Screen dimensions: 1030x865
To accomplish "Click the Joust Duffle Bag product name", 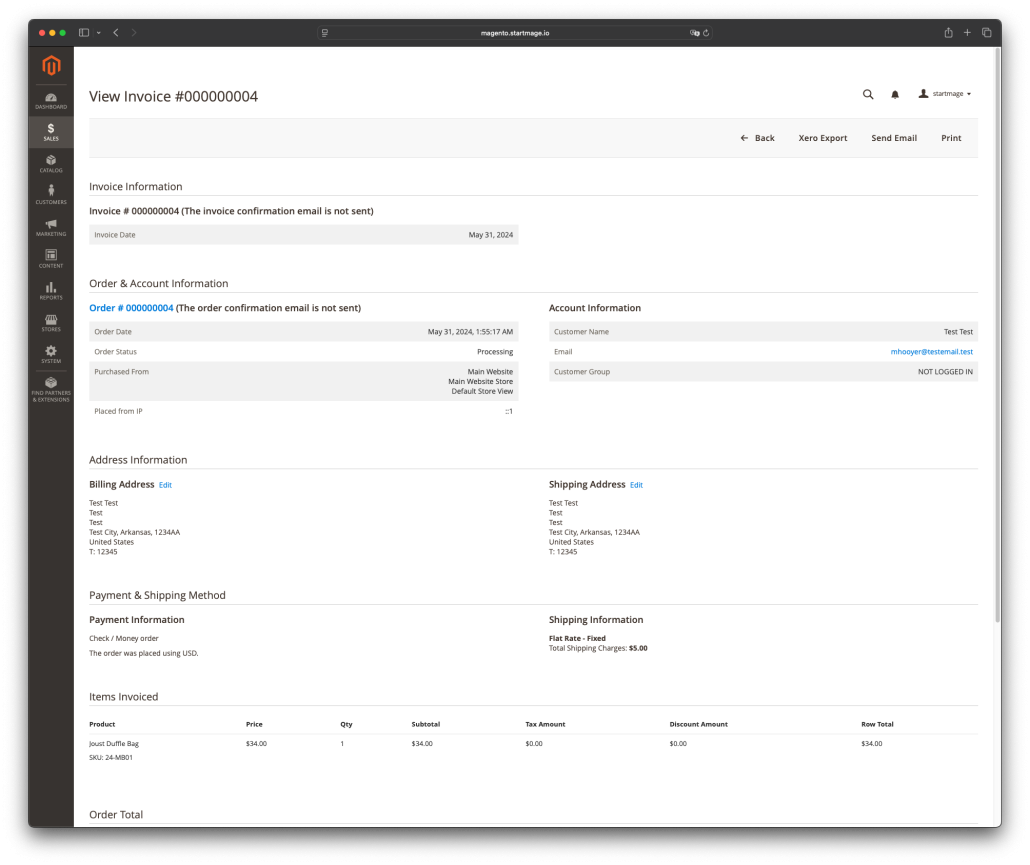I will click(114, 744).
